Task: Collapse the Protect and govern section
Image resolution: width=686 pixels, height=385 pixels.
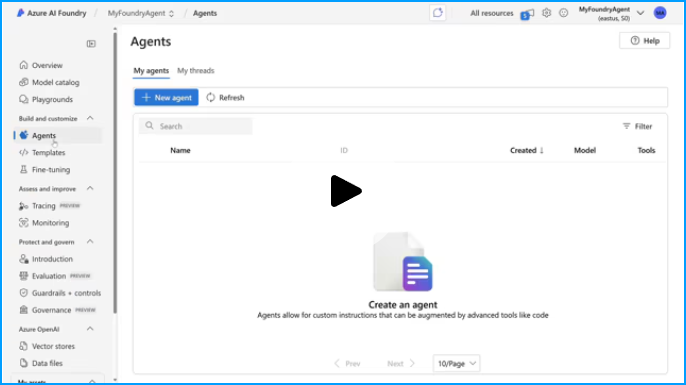Action: [x=90, y=242]
